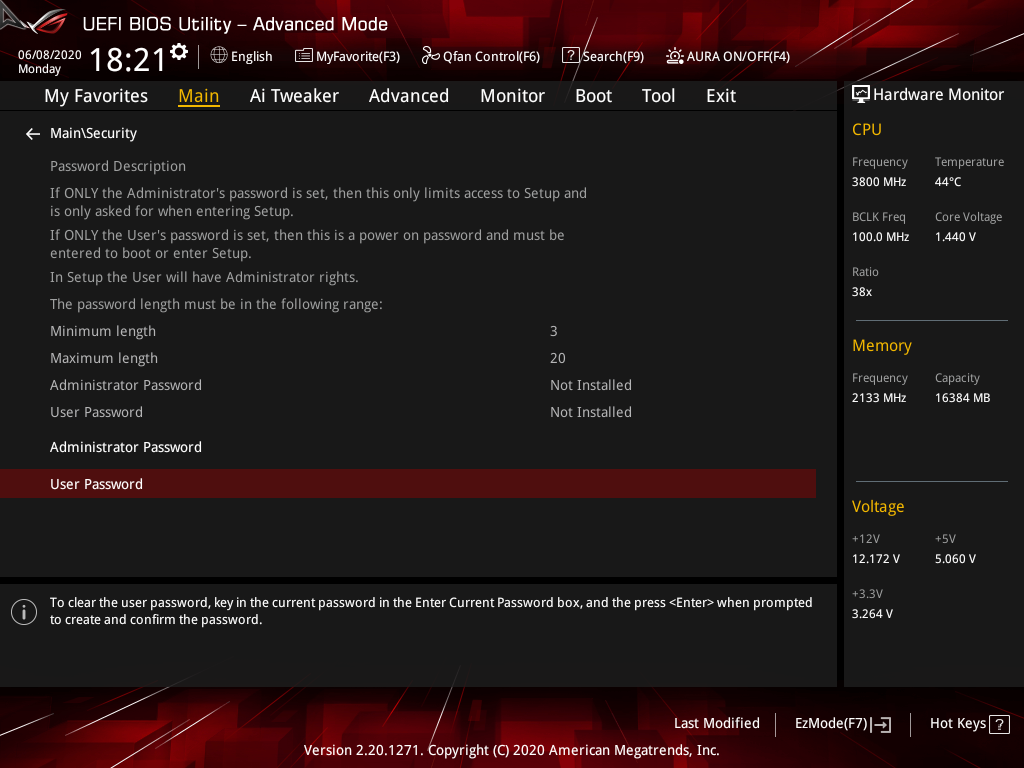Select the Exit tab
Screen dimensions: 1024x768
pos(721,96)
